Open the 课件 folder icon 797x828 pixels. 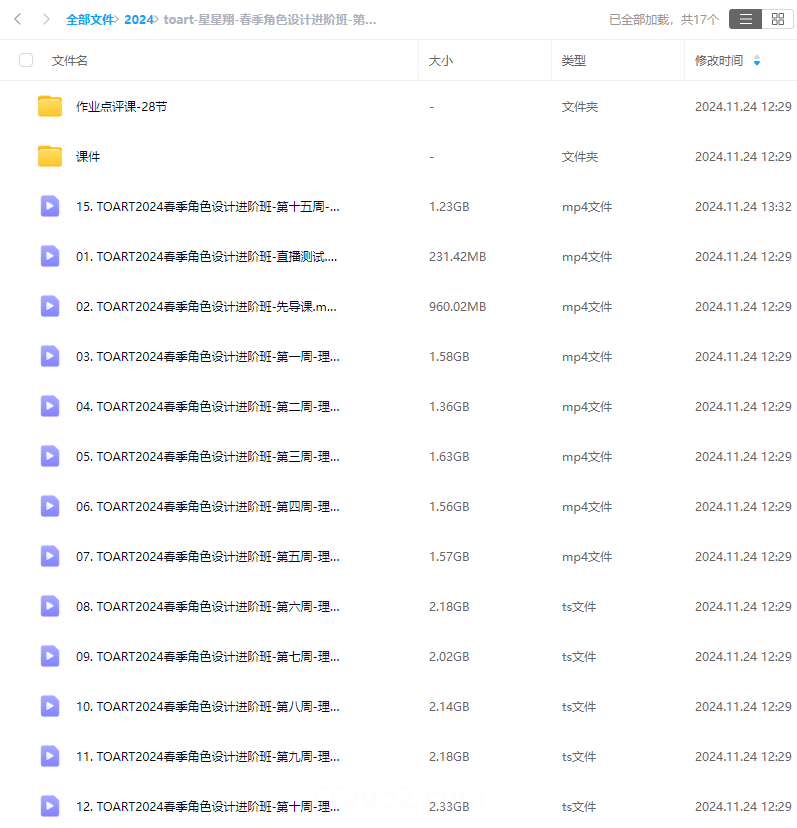click(50, 156)
